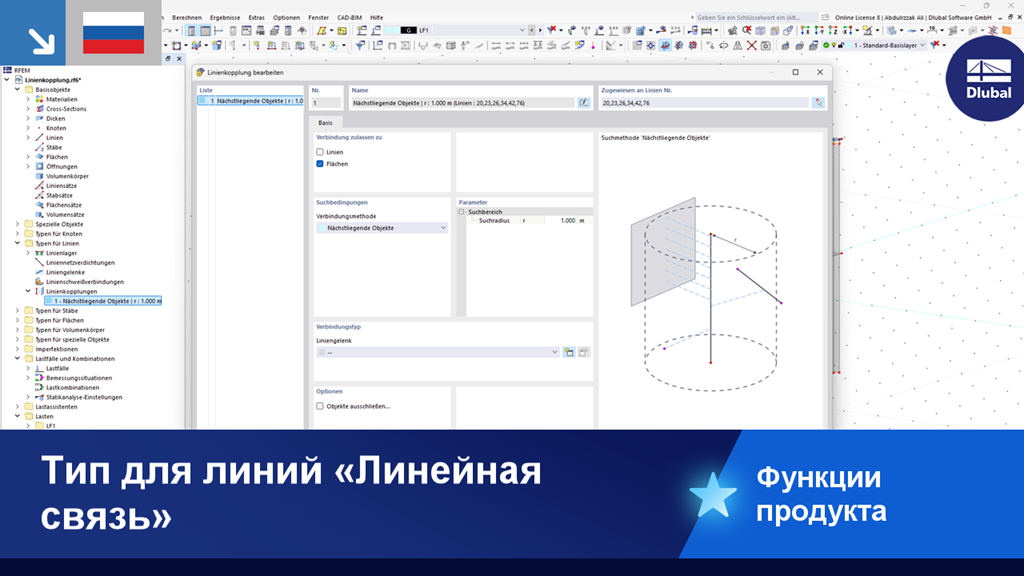Click the select lines picker icon beside assigned lines
Viewport: 1024px width, 576px height.
(818, 103)
